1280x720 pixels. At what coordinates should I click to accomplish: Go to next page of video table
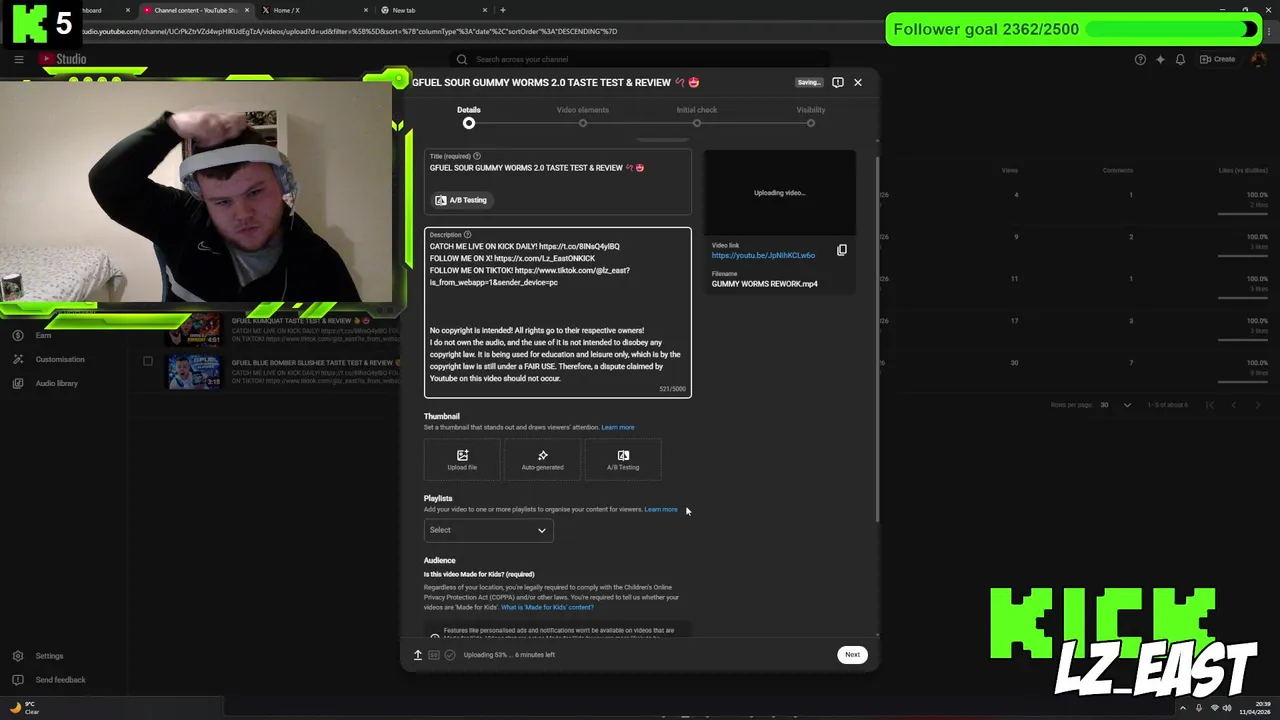[x=1257, y=405]
